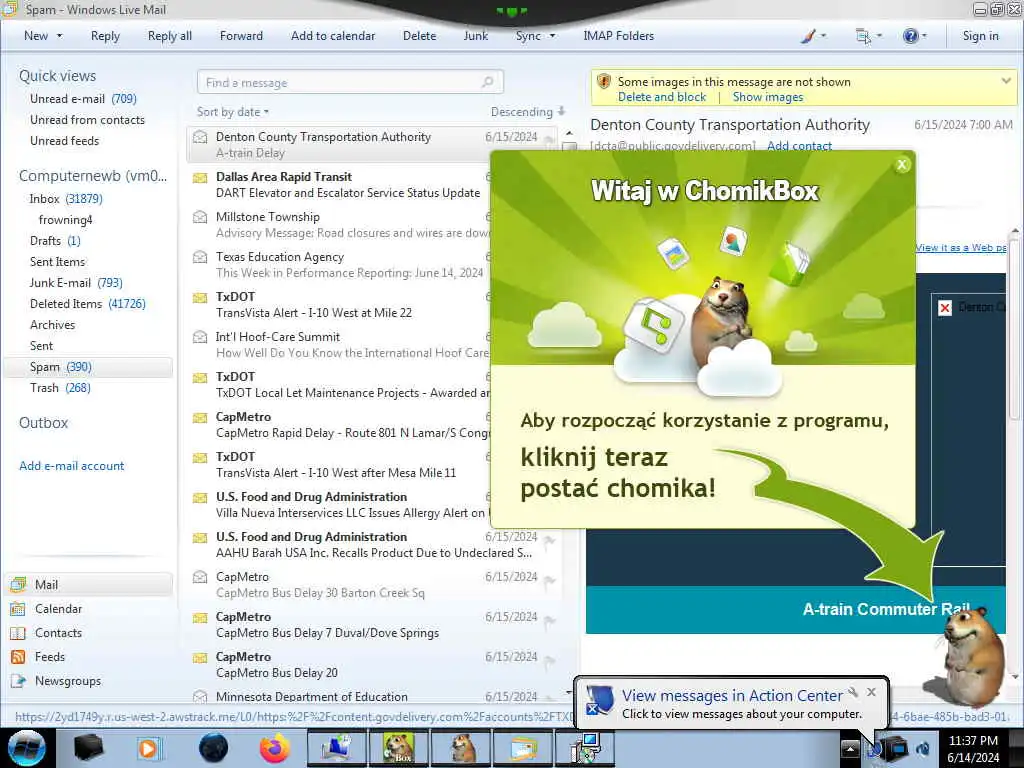This screenshot has height=768, width=1024.
Task: Open the Help dropdown arrow
Action: point(924,36)
